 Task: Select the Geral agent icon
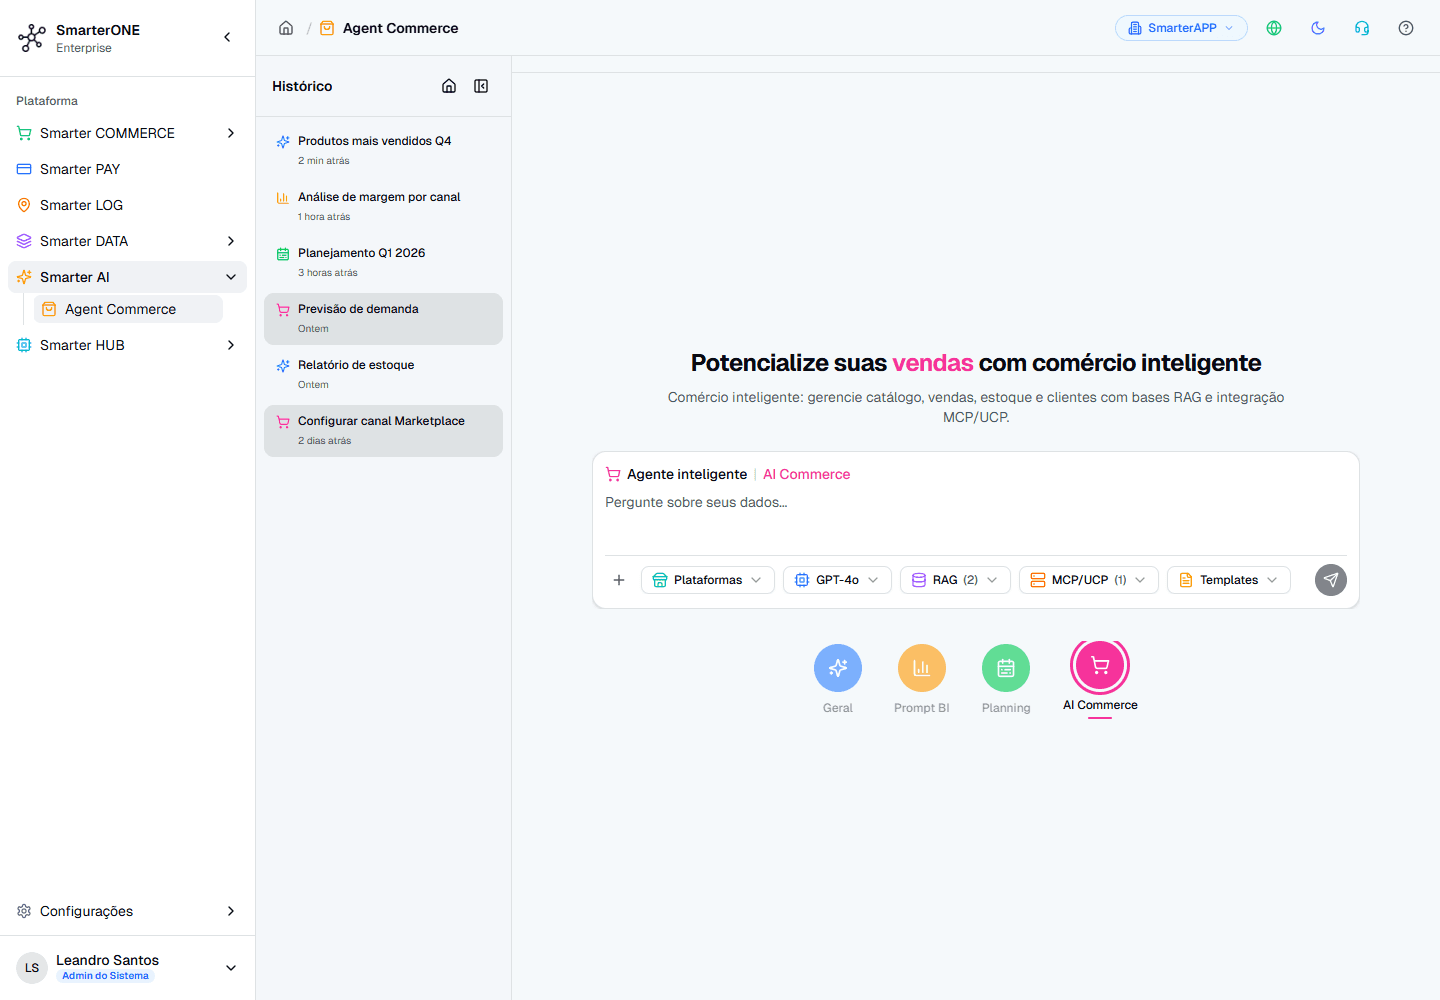[x=838, y=668]
